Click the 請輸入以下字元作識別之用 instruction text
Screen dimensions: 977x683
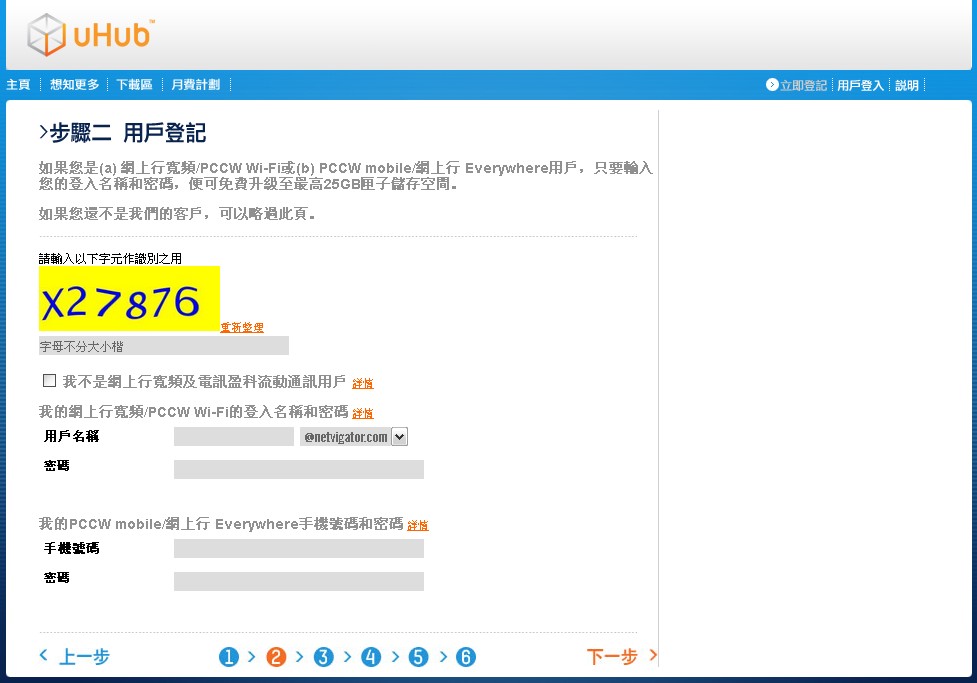[110, 259]
